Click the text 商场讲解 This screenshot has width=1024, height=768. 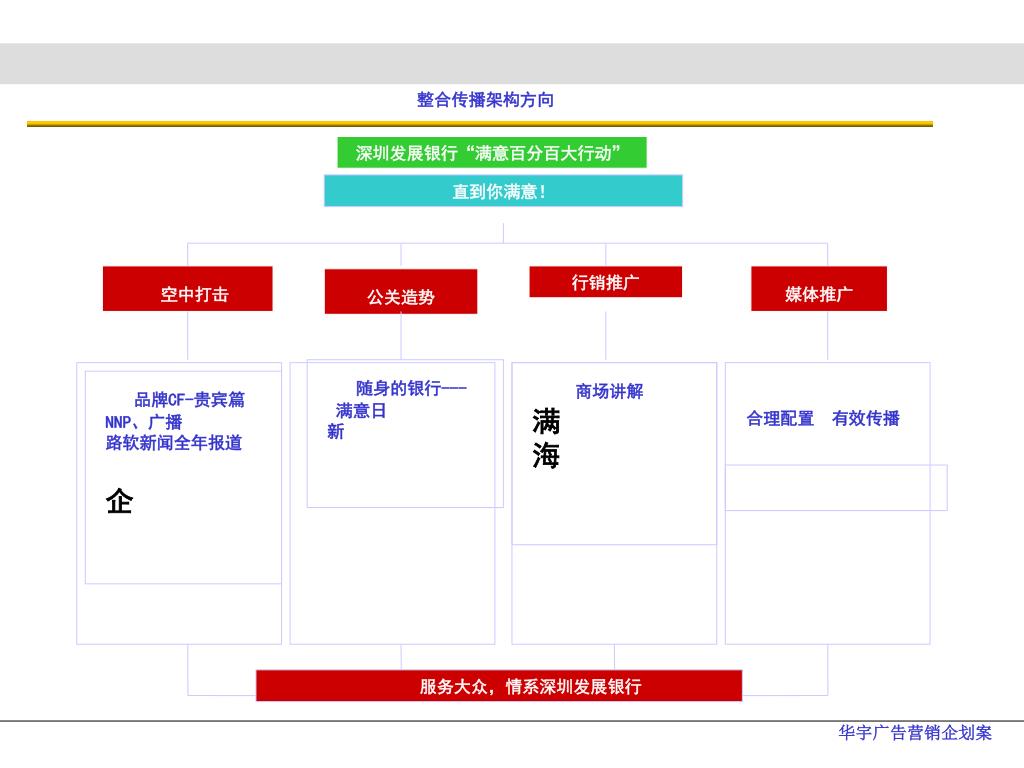tap(609, 391)
